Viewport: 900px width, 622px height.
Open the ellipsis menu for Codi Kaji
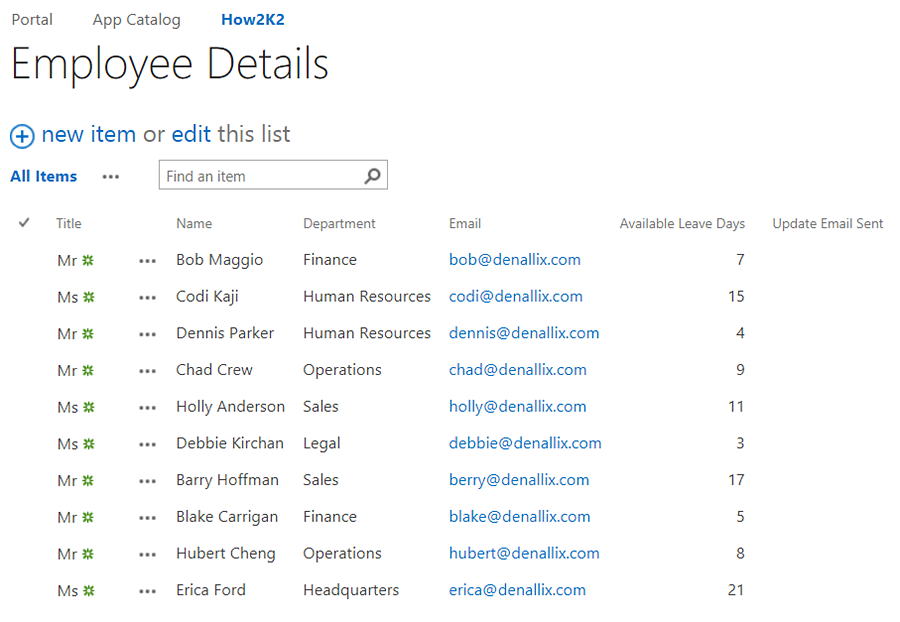[148, 298]
